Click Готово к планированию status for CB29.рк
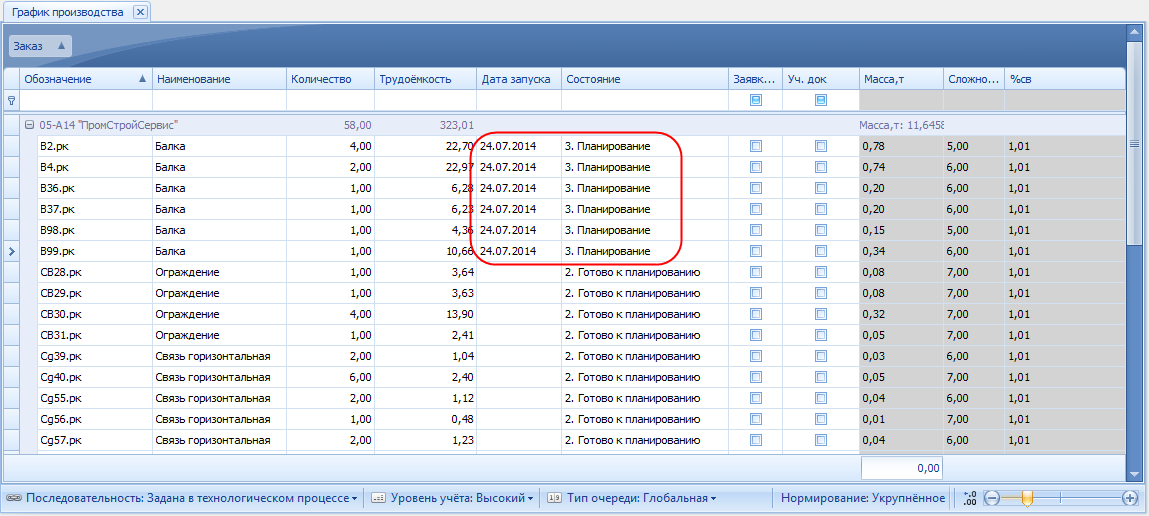The height and width of the screenshot is (516, 1149). point(645,294)
